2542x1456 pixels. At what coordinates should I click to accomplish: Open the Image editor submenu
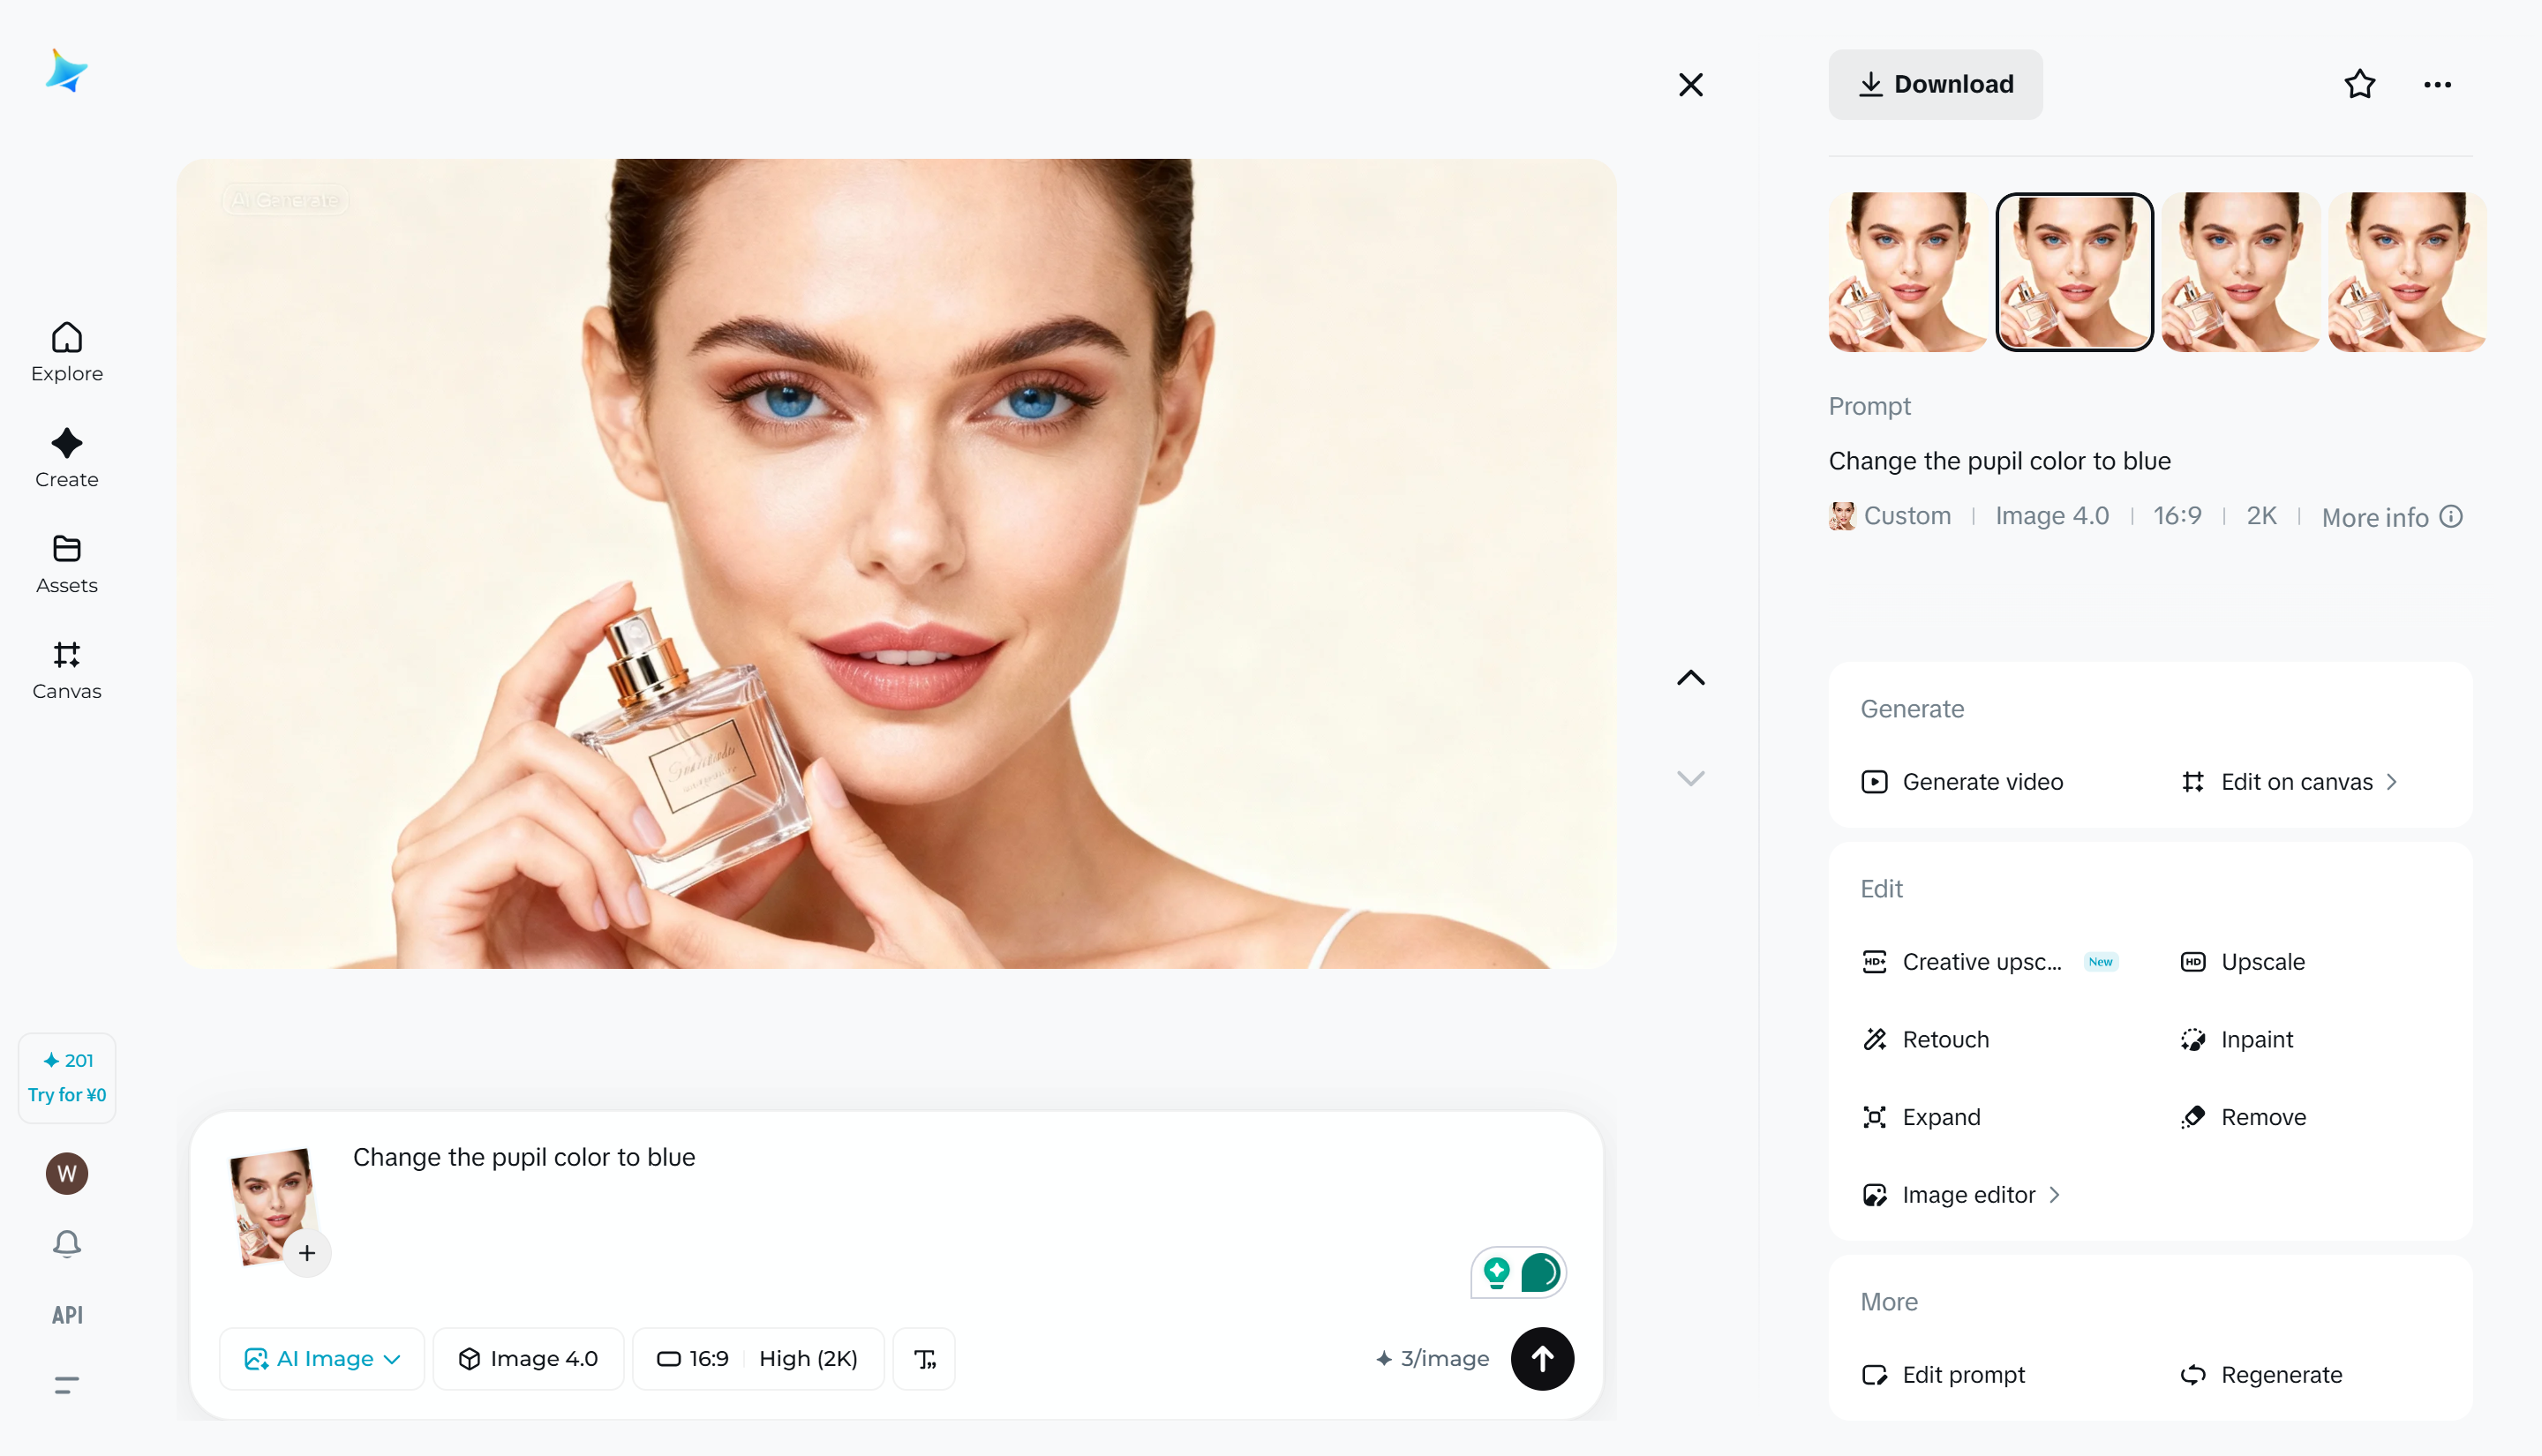click(x=1961, y=1195)
